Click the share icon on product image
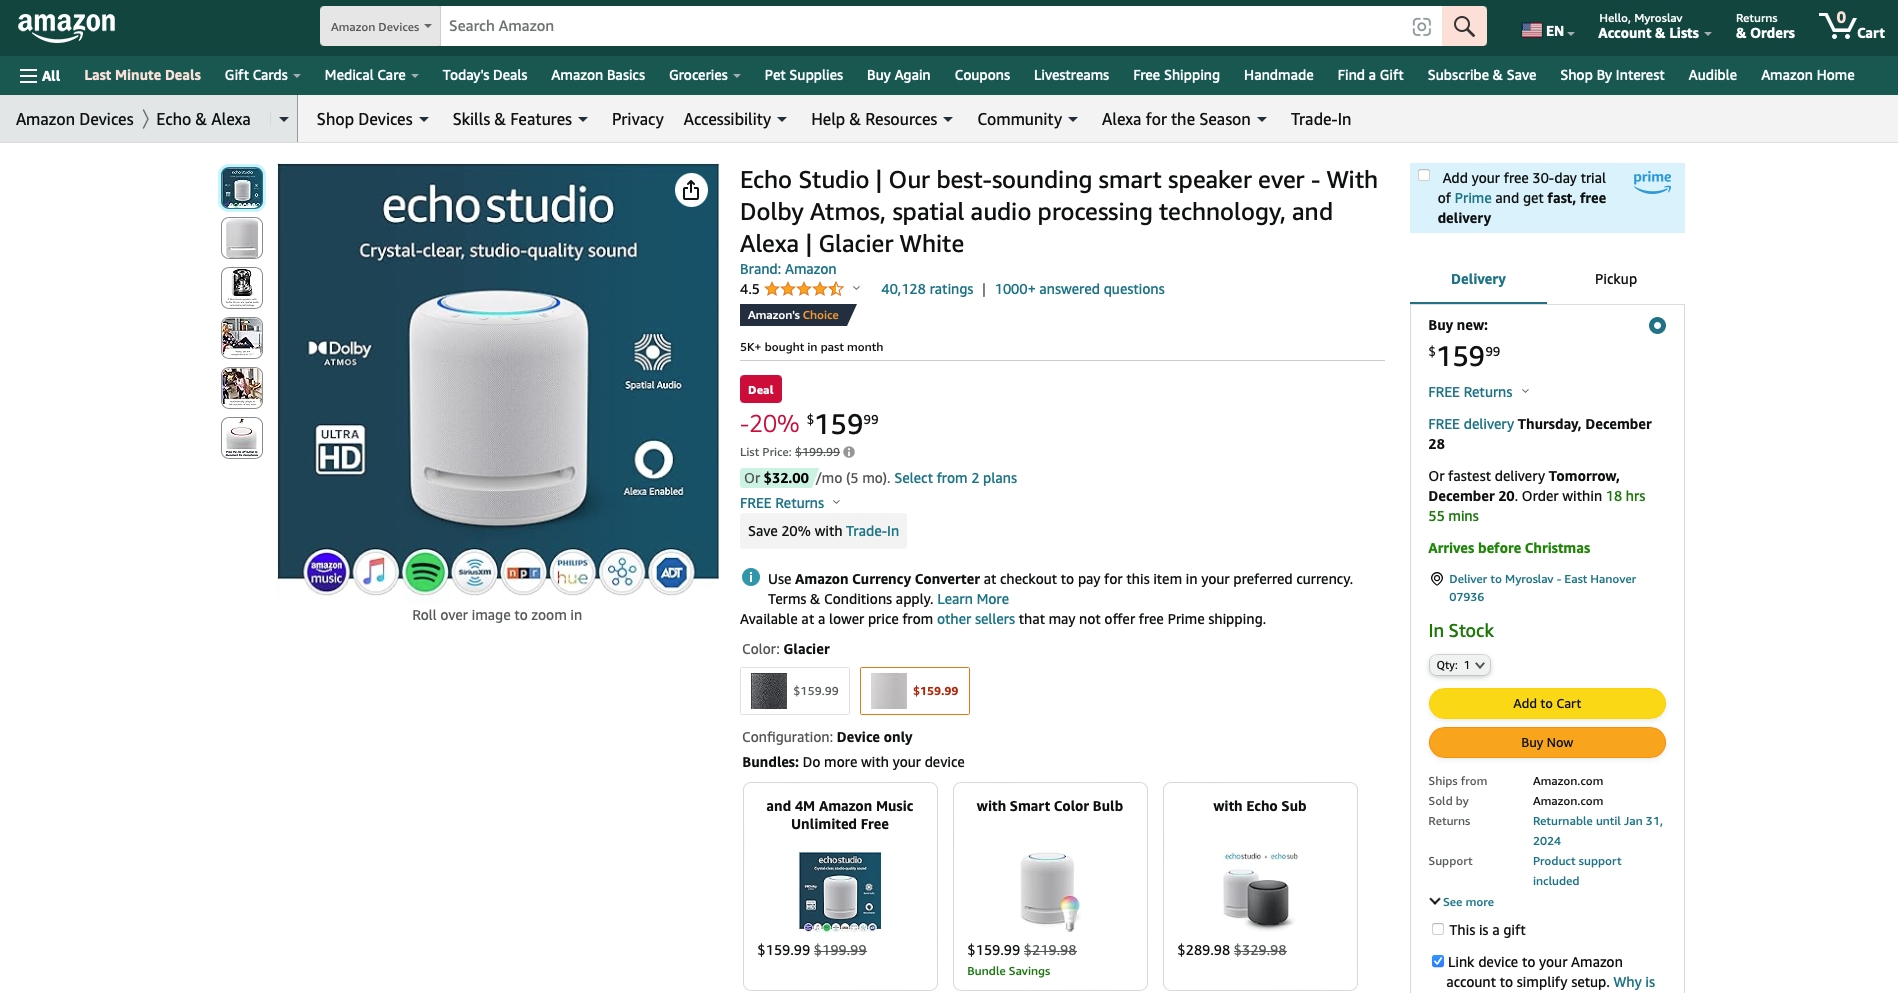Viewport: 1898px width, 993px height. click(x=691, y=190)
